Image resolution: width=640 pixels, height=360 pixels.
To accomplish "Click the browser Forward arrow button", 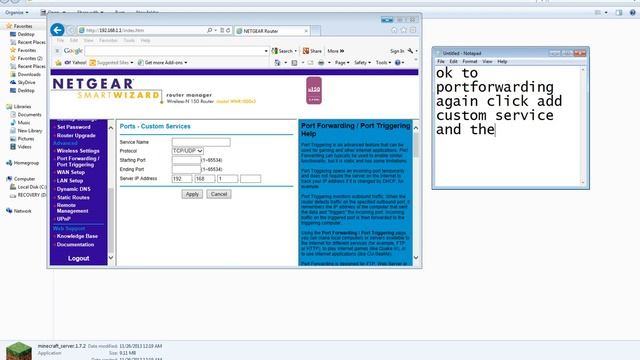I will click(71, 30).
